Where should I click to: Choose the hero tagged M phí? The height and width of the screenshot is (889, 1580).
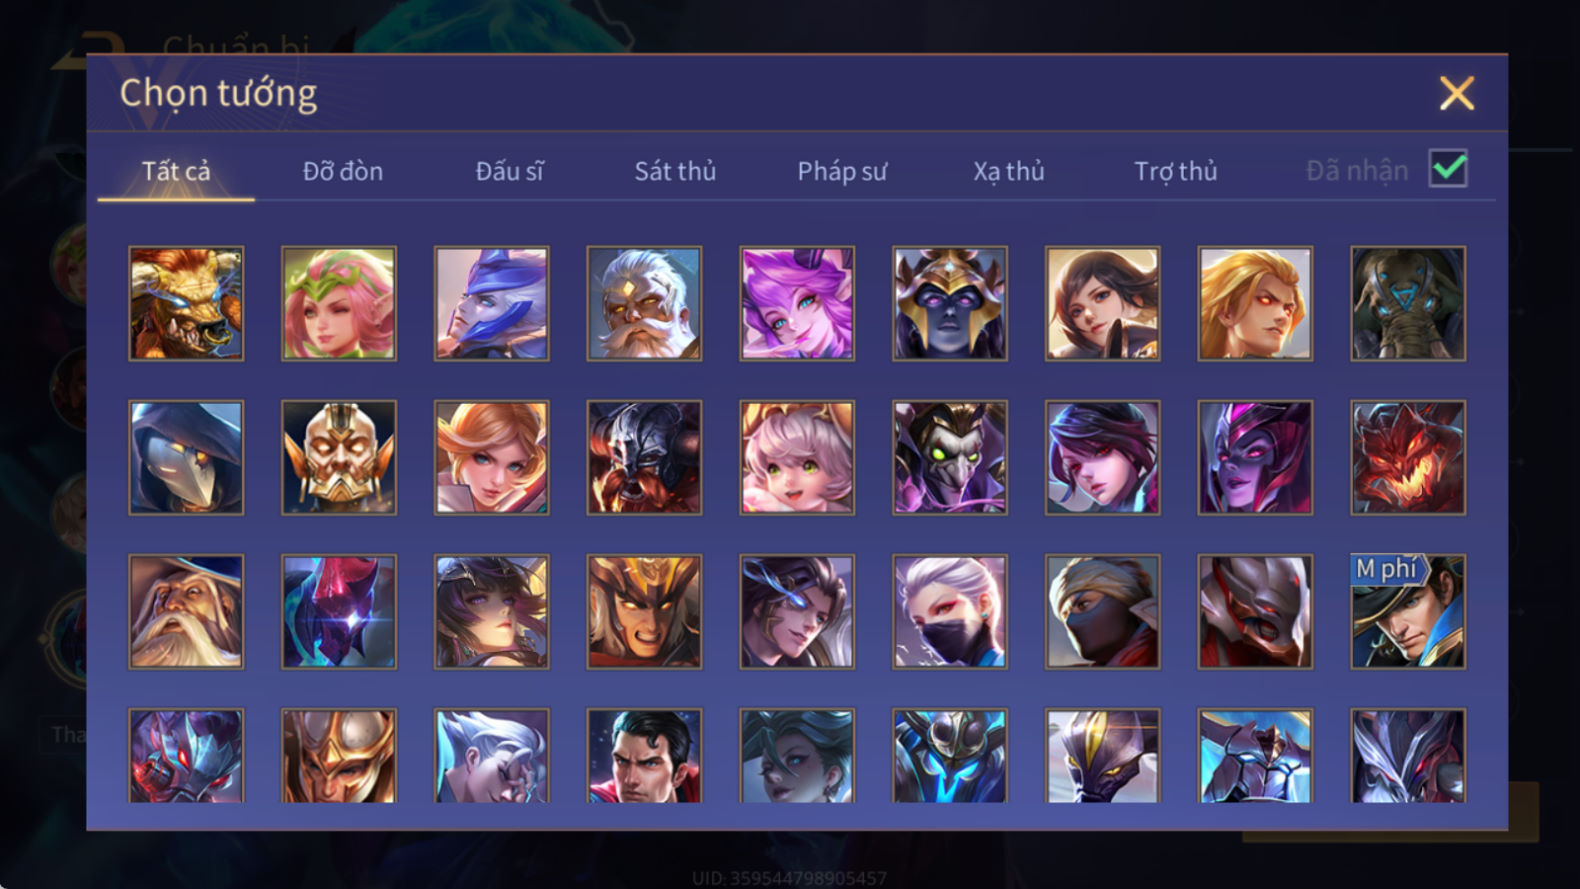pyautogui.click(x=1408, y=612)
